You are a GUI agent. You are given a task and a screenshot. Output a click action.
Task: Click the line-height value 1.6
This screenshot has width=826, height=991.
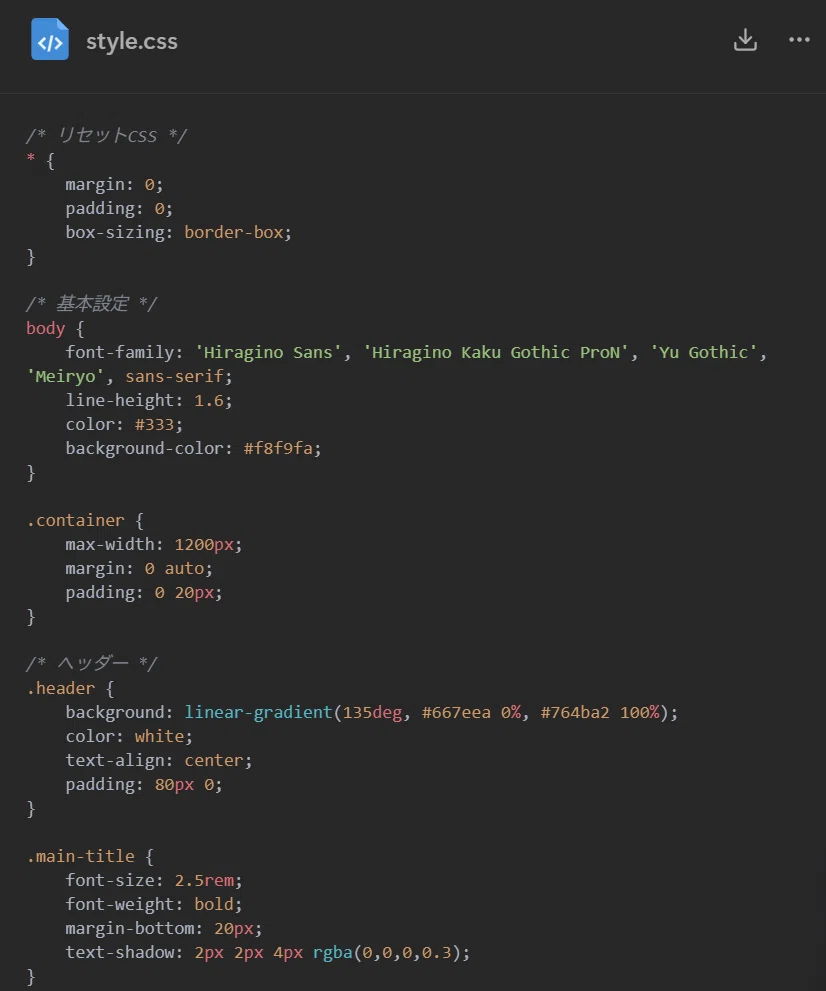pyautogui.click(x=209, y=401)
